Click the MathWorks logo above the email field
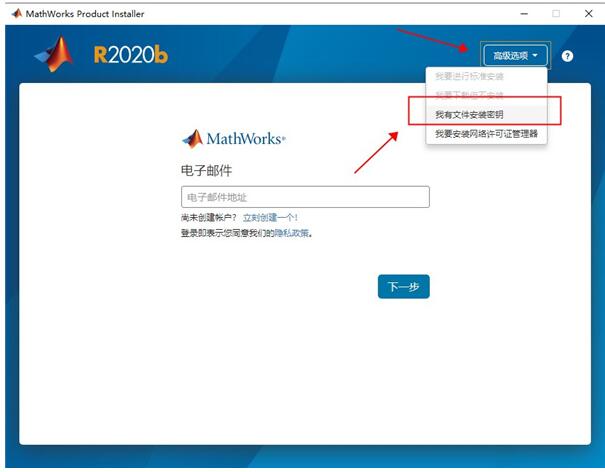This screenshot has height=472, width=605. point(233,139)
